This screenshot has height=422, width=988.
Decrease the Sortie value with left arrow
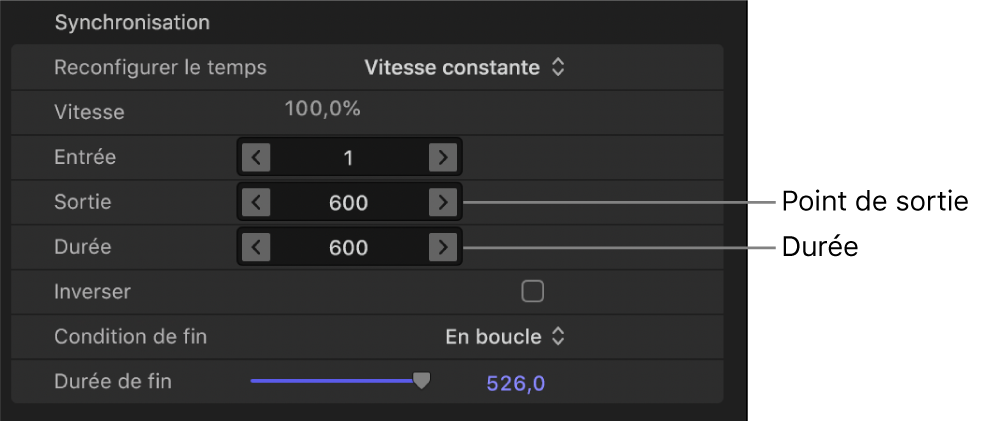click(x=256, y=202)
